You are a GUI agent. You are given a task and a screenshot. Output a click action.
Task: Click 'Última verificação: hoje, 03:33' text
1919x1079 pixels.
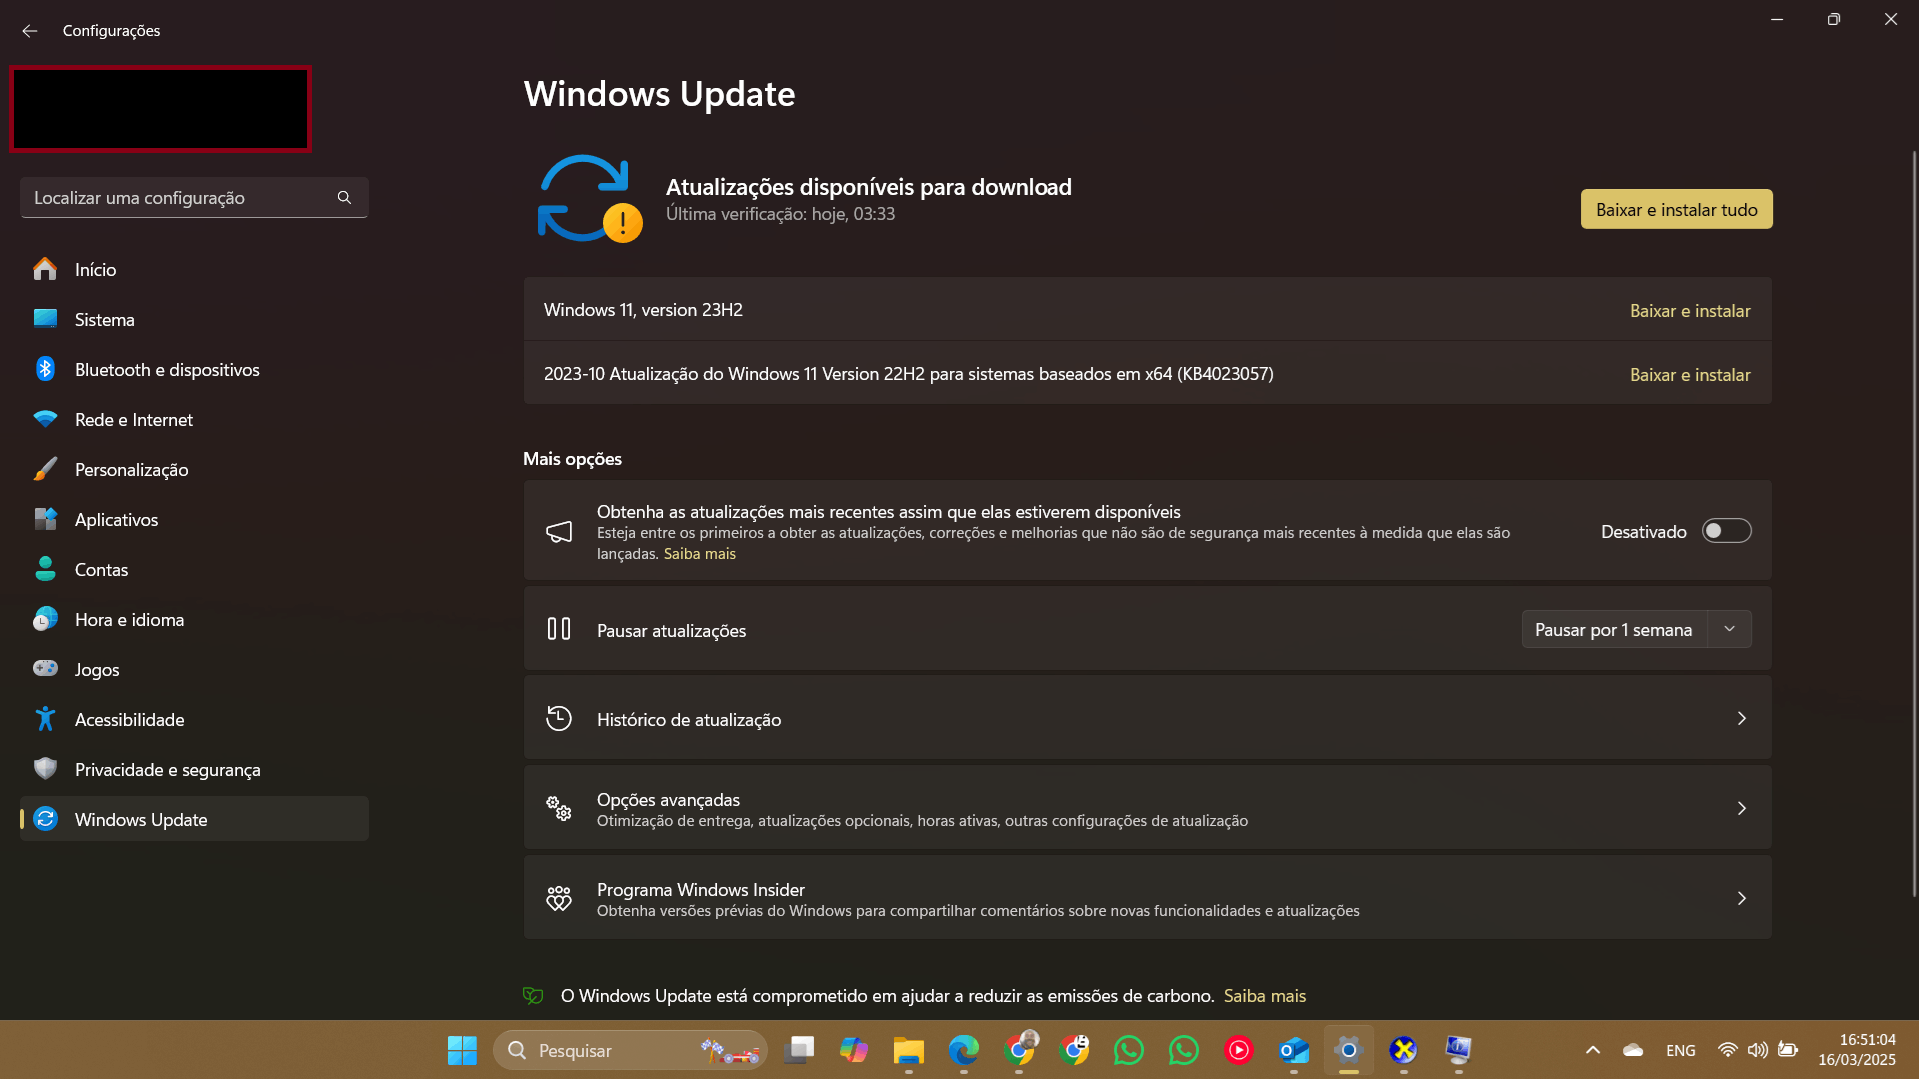point(780,214)
